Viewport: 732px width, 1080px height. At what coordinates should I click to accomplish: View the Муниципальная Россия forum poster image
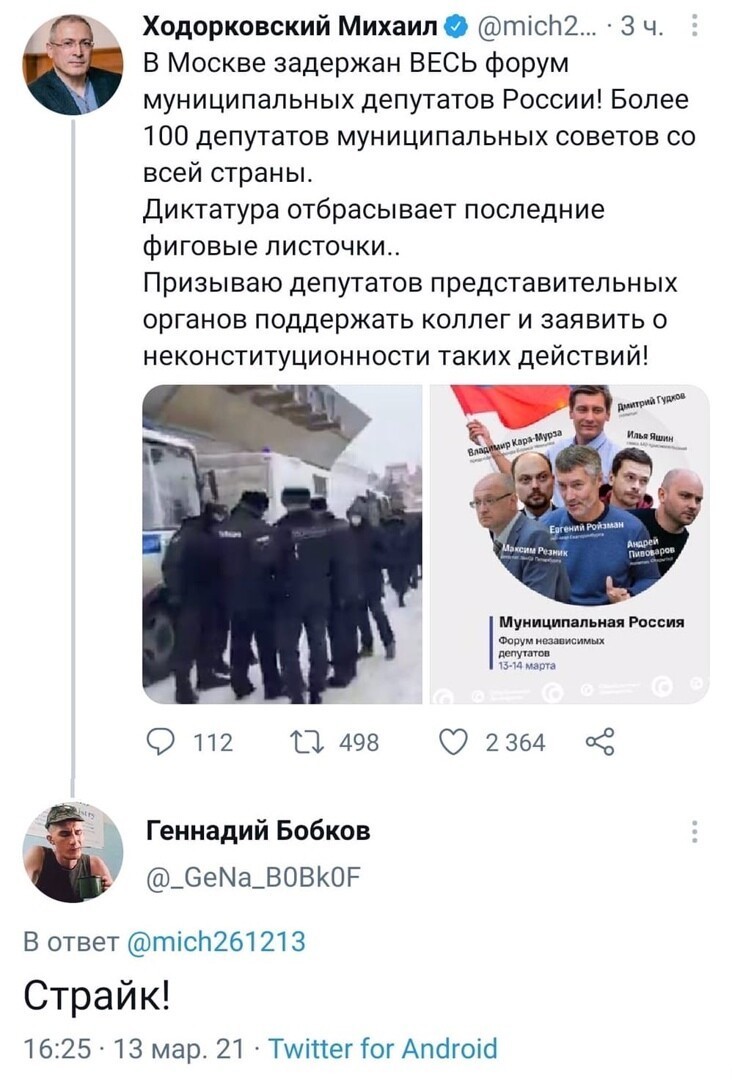(x=570, y=544)
